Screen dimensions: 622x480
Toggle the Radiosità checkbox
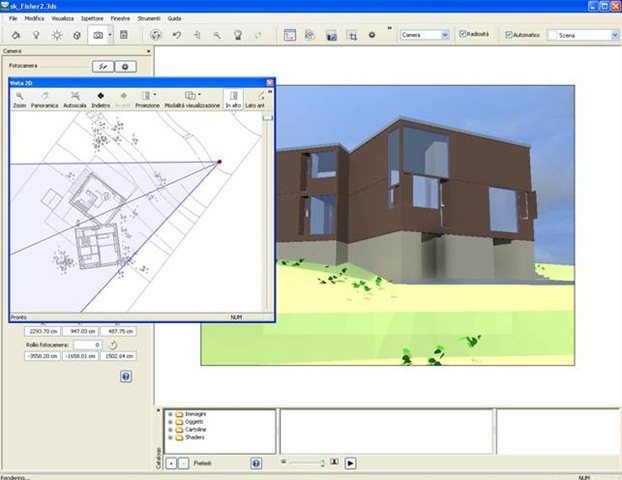(462, 34)
